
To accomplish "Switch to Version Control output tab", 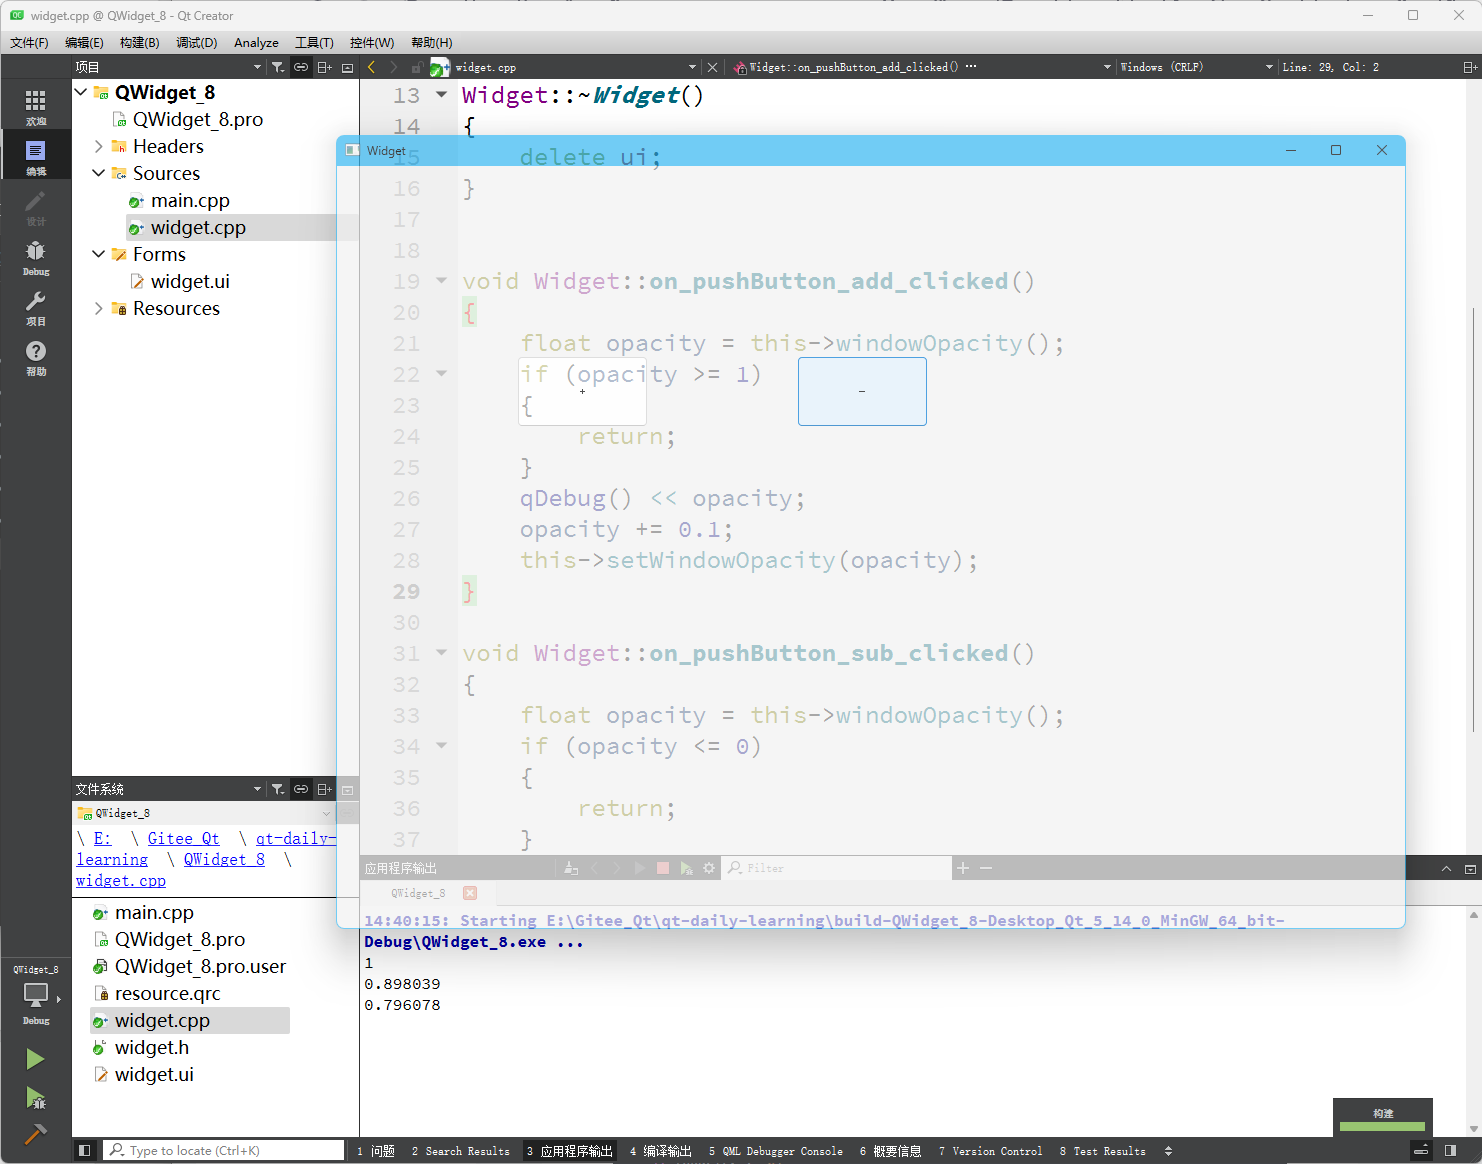I will tap(990, 1151).
